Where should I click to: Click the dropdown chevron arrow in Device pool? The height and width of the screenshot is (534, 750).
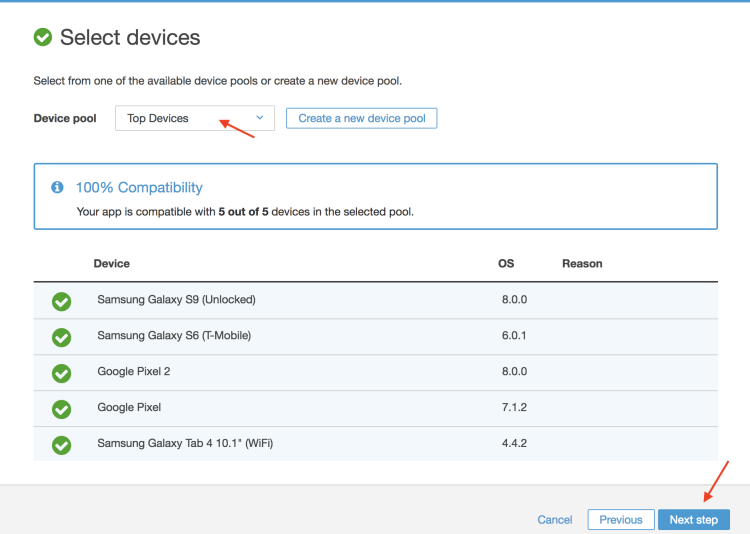coord(260,118)
